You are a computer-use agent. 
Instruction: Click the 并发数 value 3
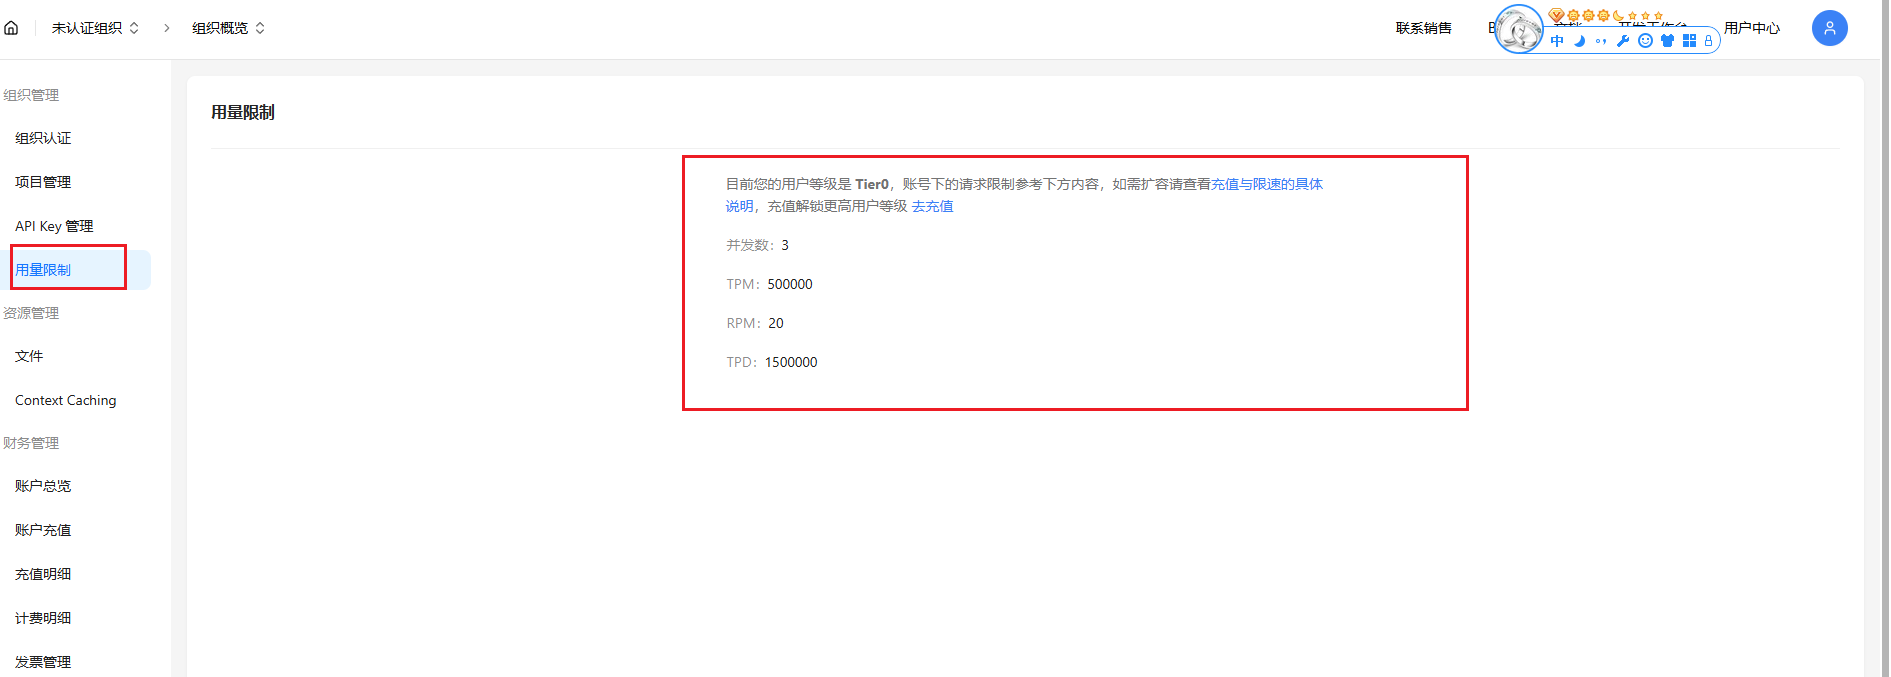[785, 245]
